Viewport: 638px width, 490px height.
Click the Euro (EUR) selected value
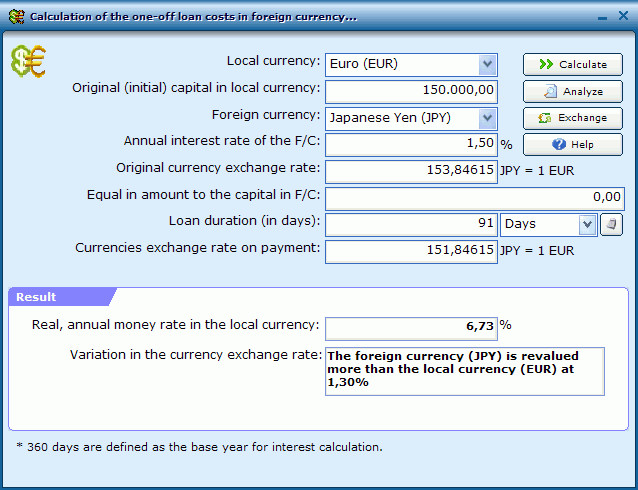point(363,64)
